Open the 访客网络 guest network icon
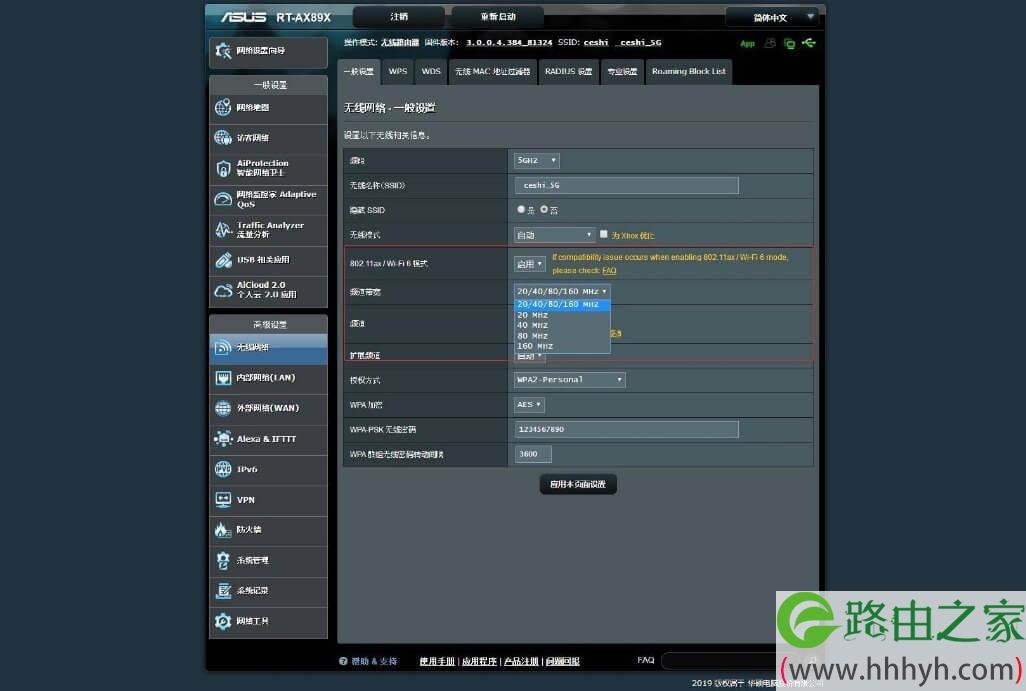Image resolution: width=1026 pixels, height=691 pixels. 223,137
